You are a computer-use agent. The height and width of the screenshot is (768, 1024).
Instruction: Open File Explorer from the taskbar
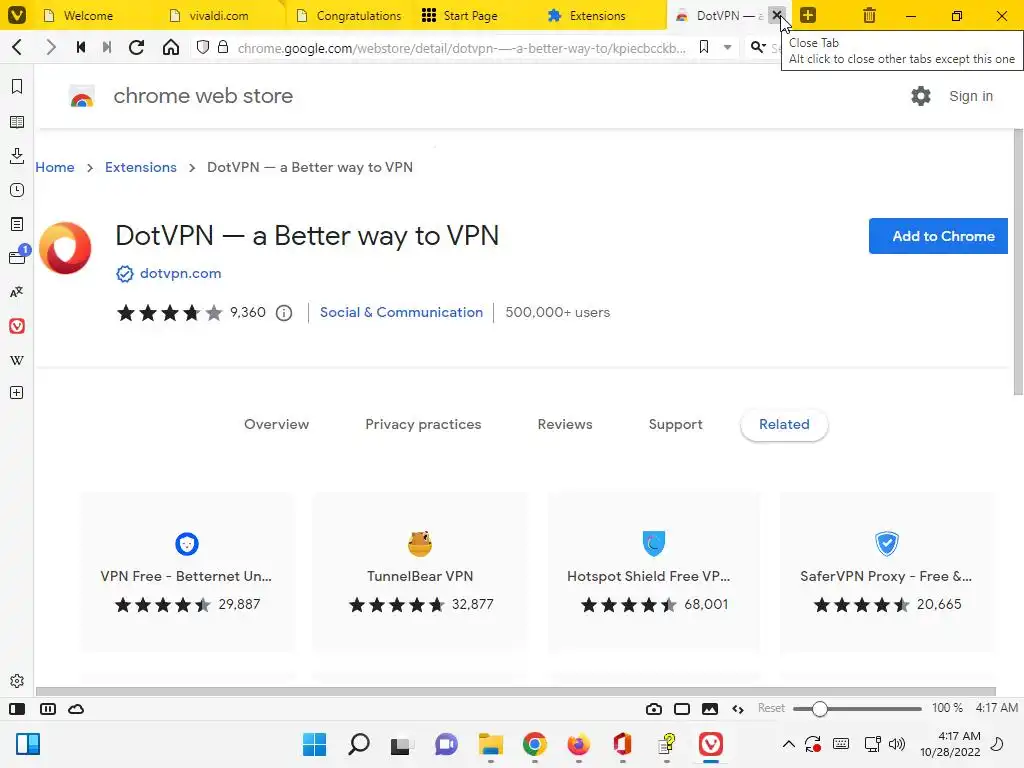pos(490,744)
